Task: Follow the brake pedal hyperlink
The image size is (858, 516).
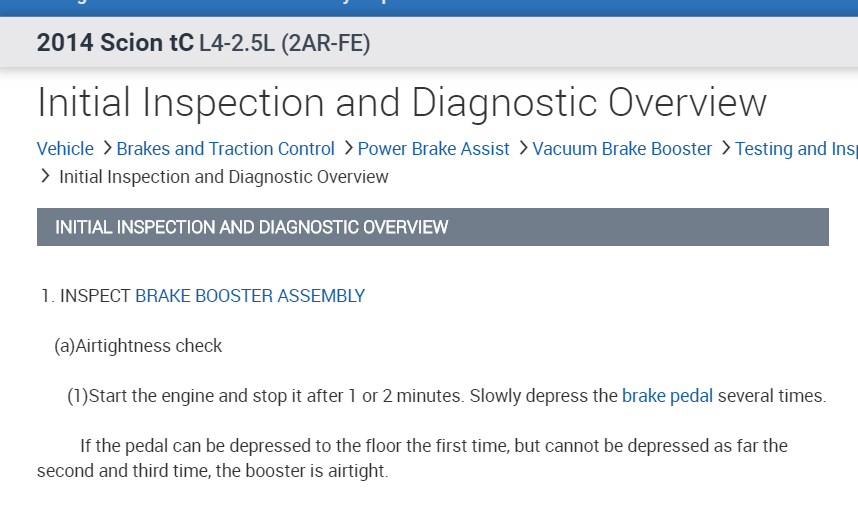Action: point(667,396)
